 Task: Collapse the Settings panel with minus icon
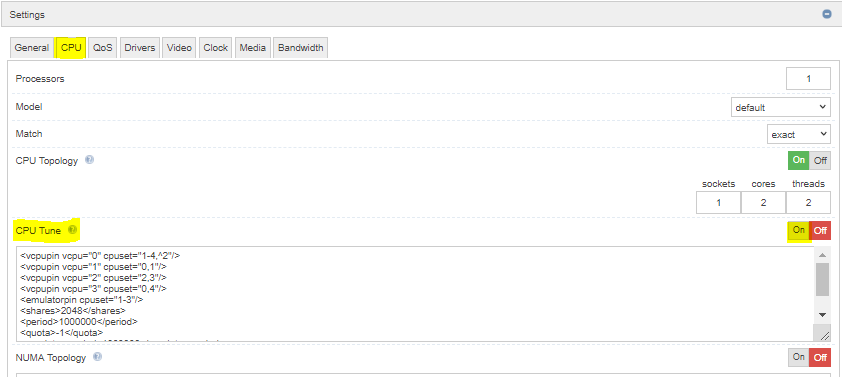click(x=827, y=14)
